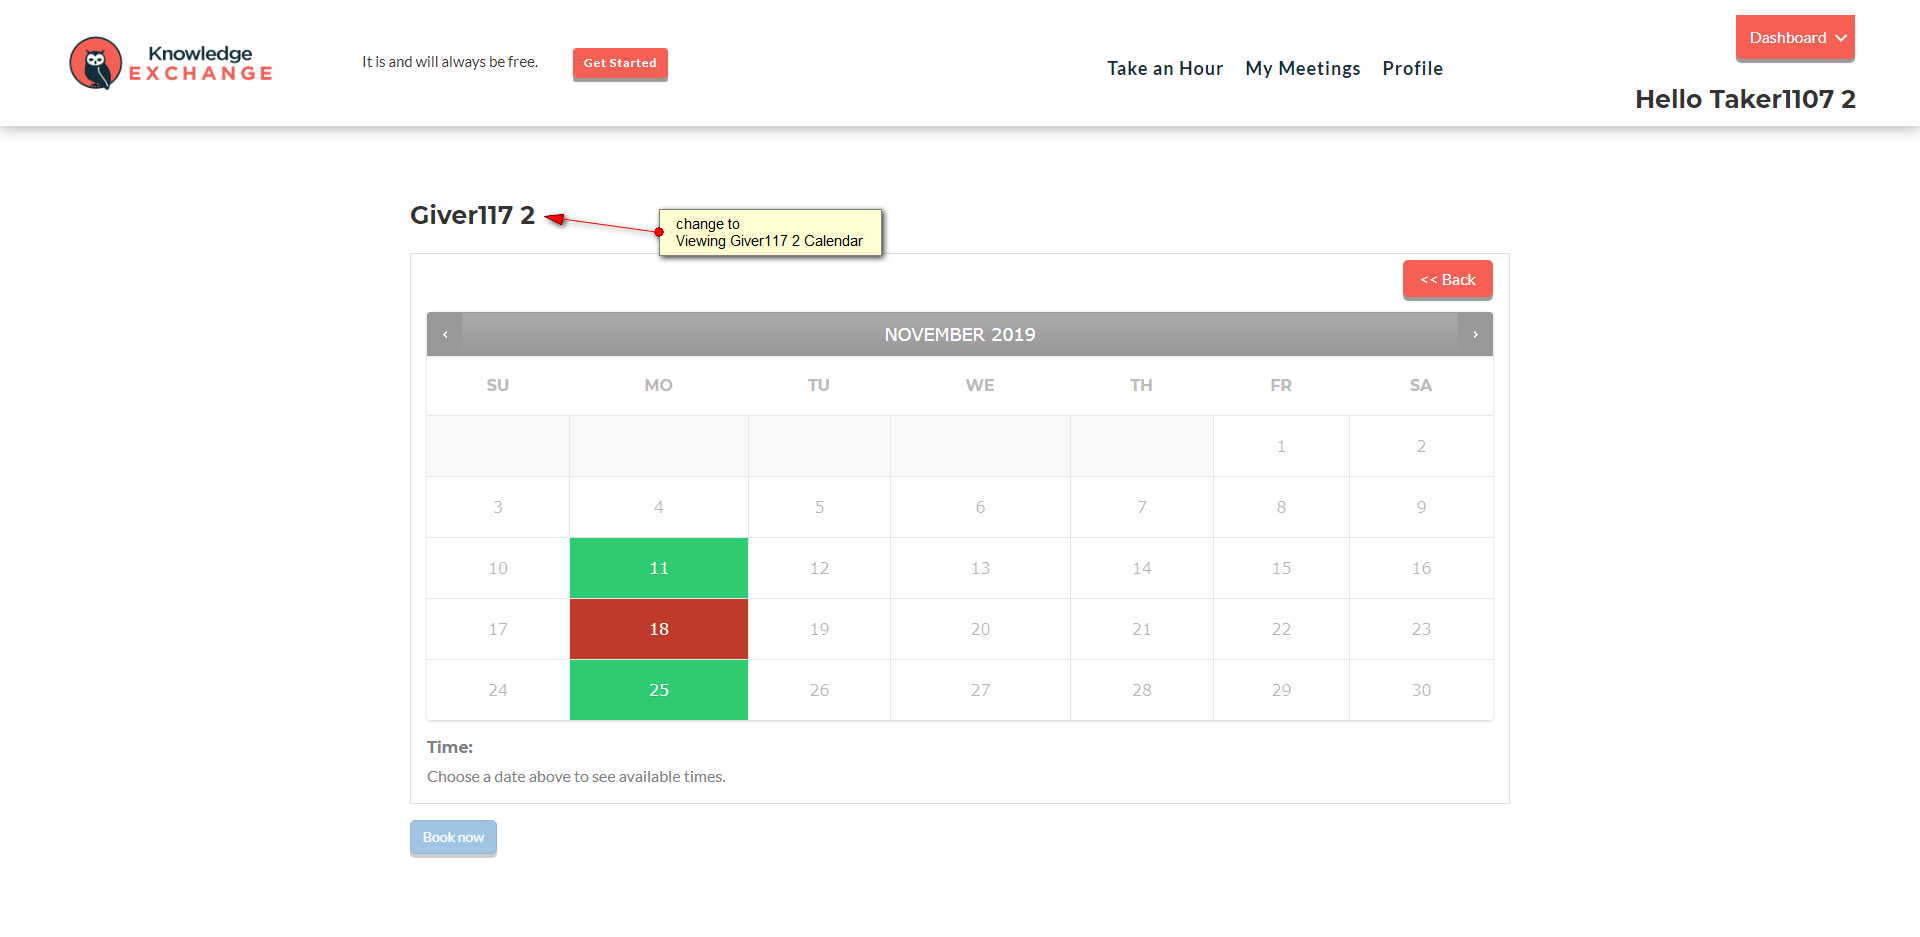Select date 27 on calendar

click(x=980, y=690)
